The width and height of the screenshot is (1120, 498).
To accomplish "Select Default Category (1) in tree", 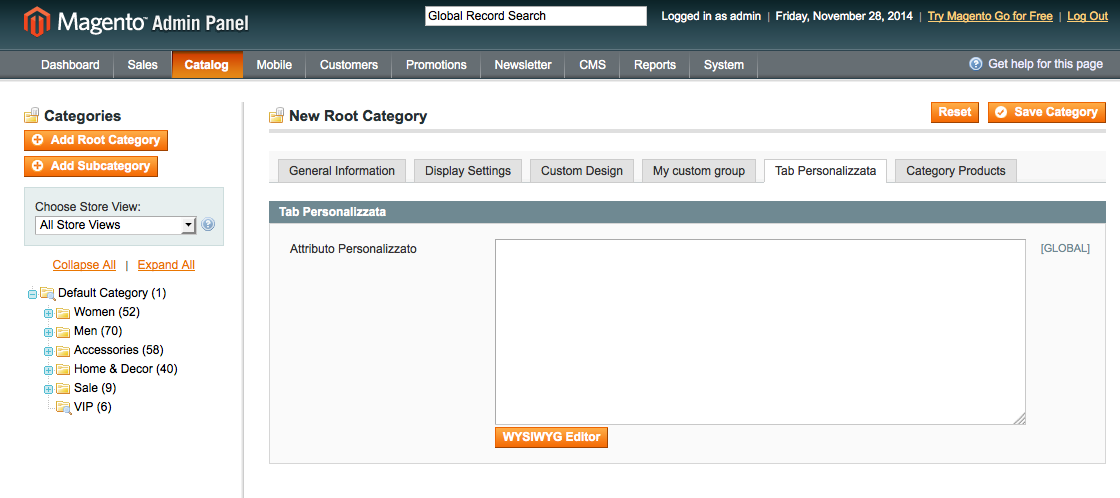I will point(112,293).
